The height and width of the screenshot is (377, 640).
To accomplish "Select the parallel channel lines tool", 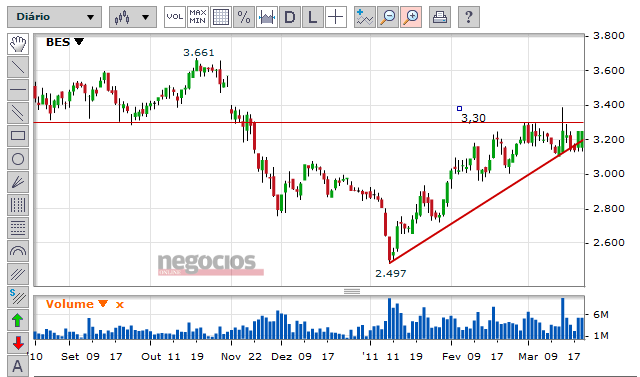I will (18, 113).
